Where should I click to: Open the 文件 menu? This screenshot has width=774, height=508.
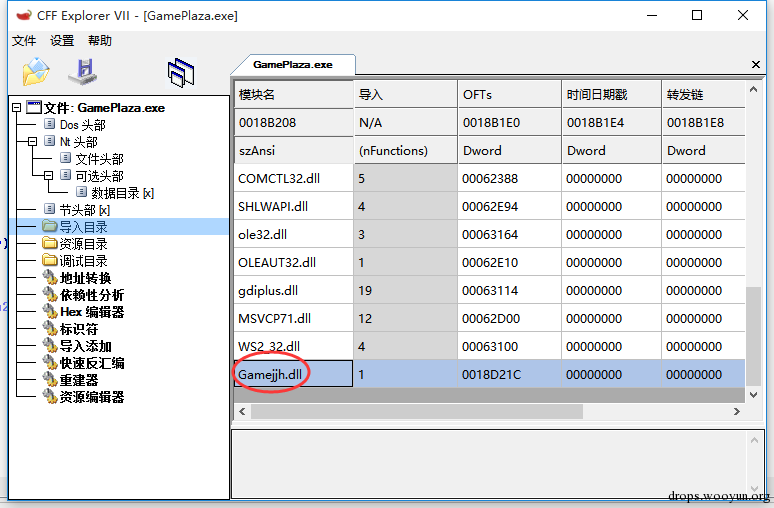24,40
